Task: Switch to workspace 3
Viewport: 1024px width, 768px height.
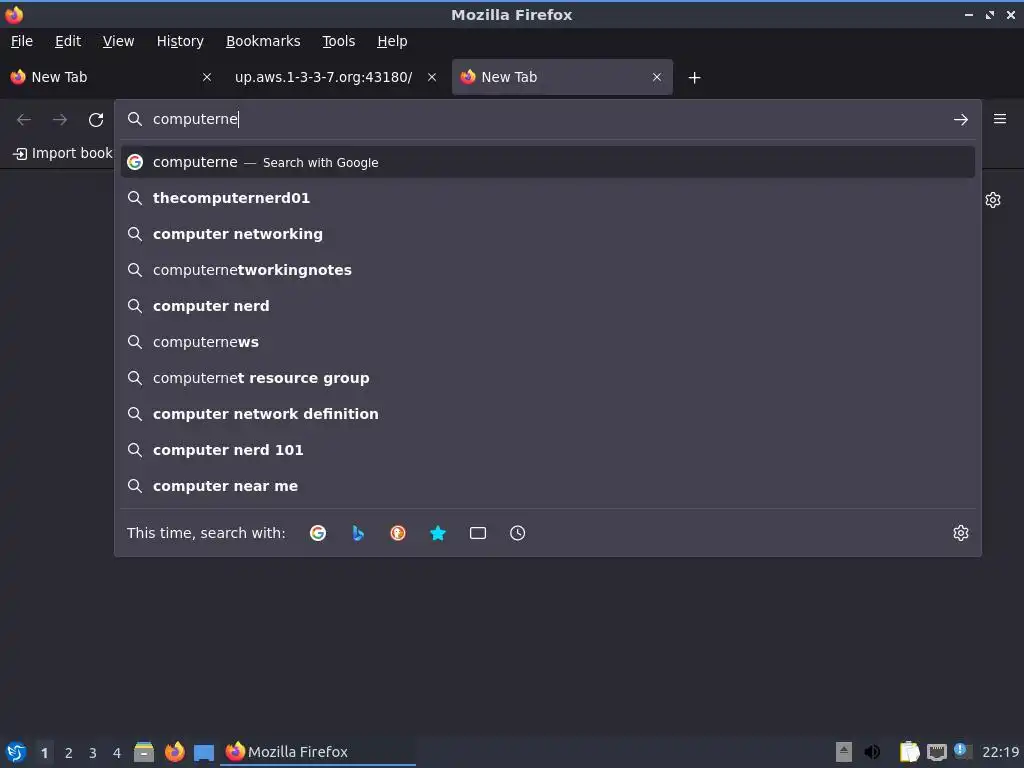Action: point(93,753)
